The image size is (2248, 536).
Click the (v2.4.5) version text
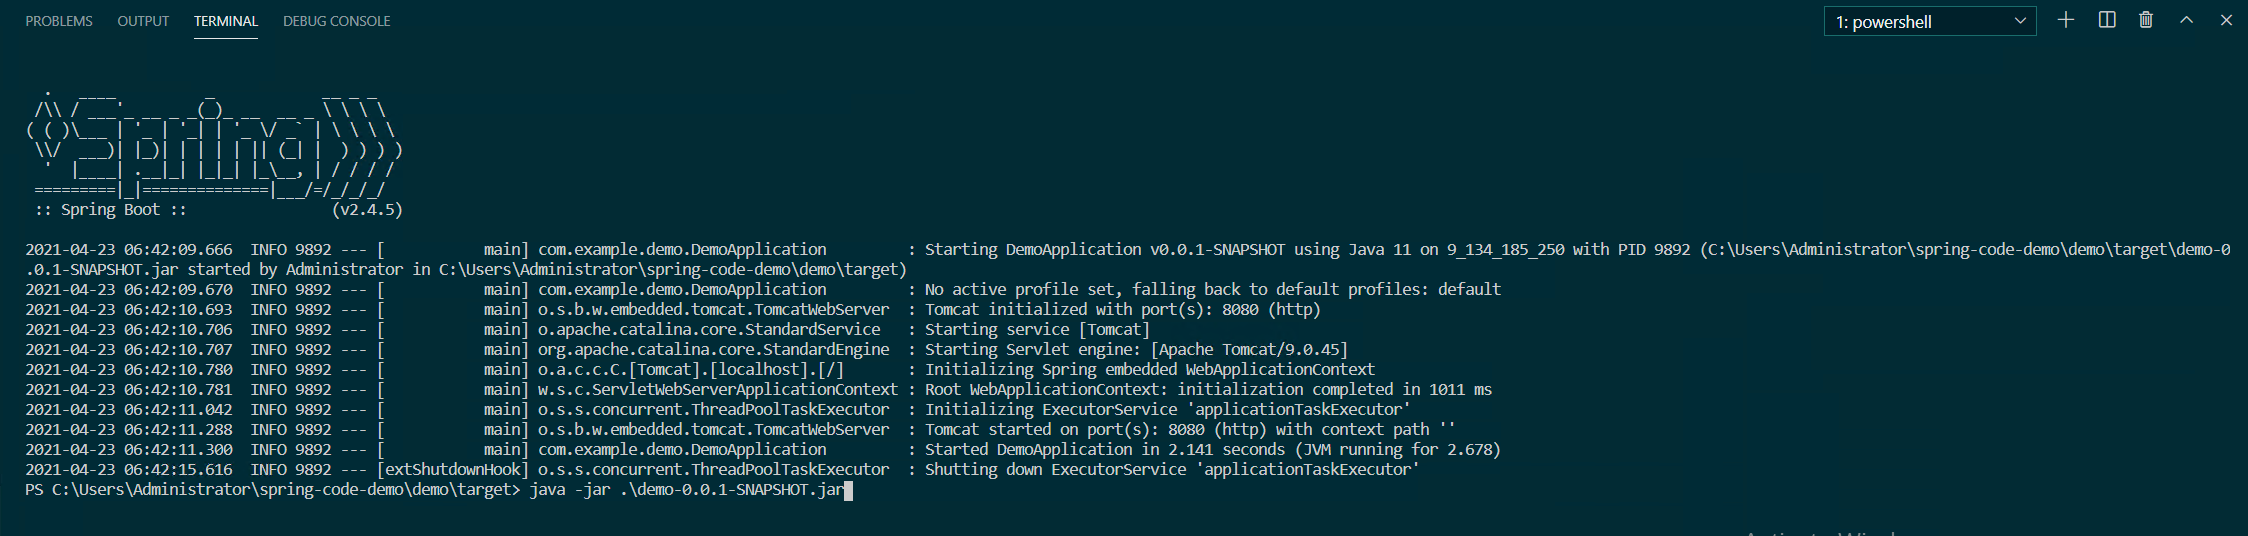point(367,210)
